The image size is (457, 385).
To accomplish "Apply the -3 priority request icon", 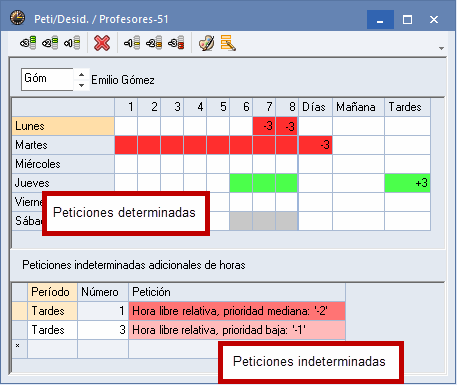I will [x=176, y=43].
